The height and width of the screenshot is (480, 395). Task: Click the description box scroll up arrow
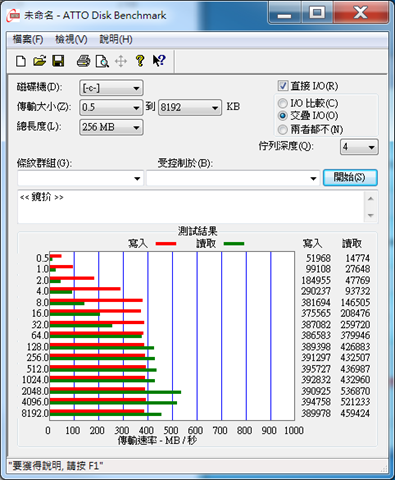(371, 199)
